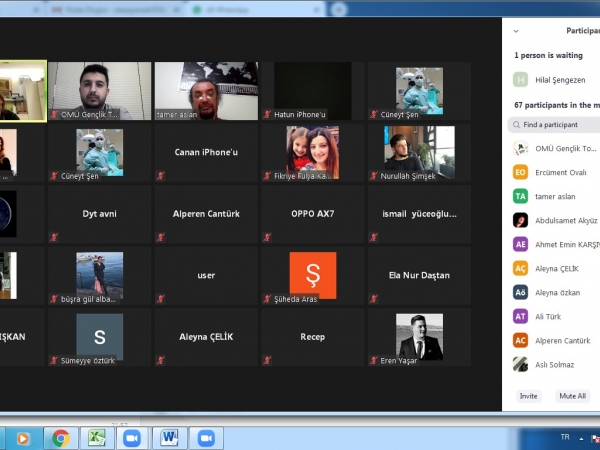Click the Şüheda Aras tile
600x450 pixels.
pyautogui.click(x=313, y=276)
